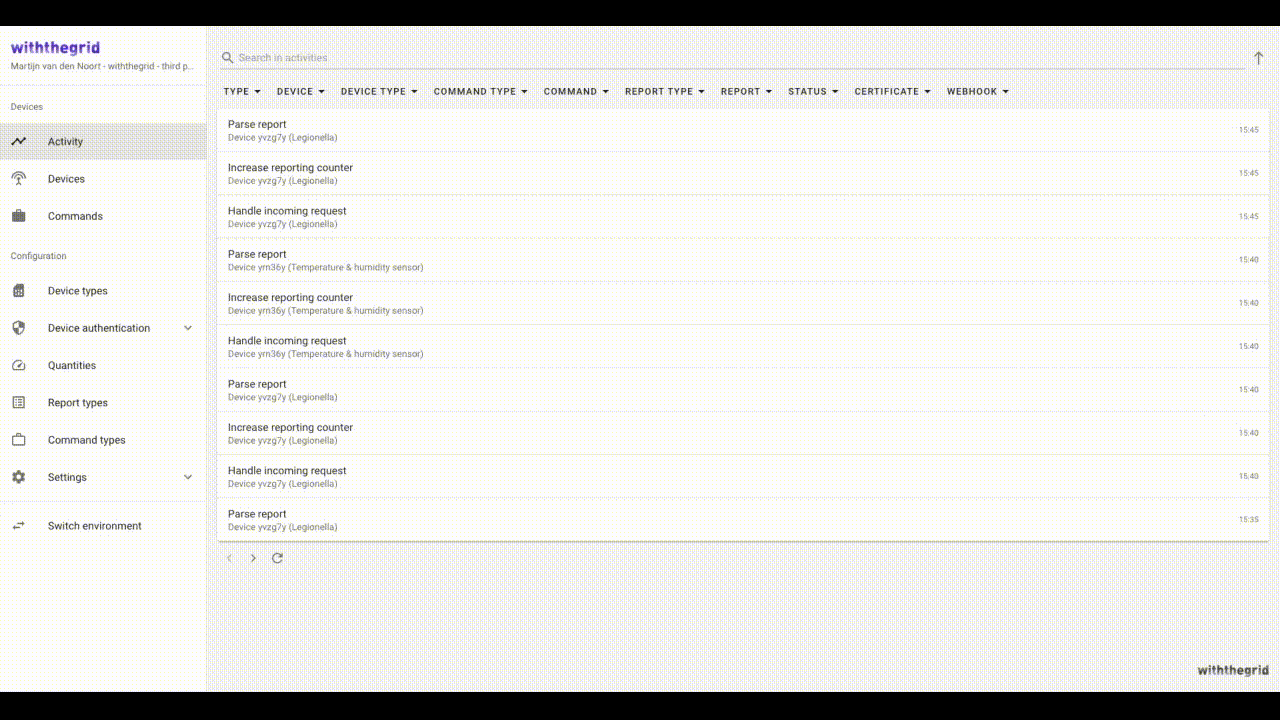
Task: Go to next page with right chevron
Action: click(x=253, y=558)
